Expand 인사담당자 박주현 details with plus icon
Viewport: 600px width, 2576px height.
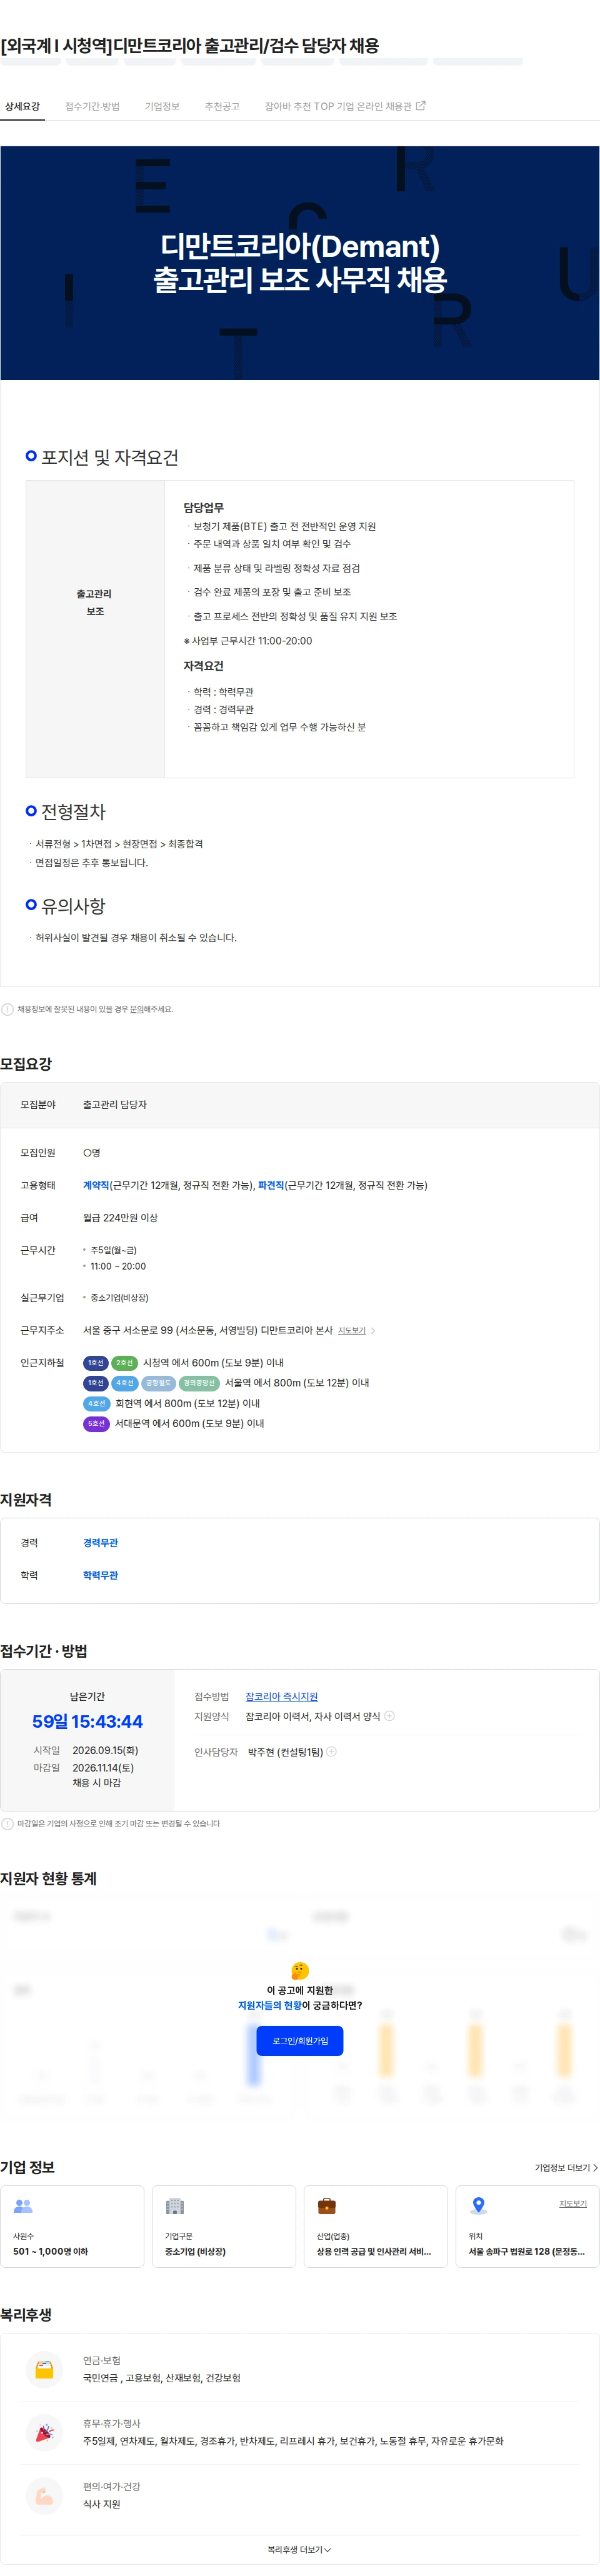pos(332,1752)
